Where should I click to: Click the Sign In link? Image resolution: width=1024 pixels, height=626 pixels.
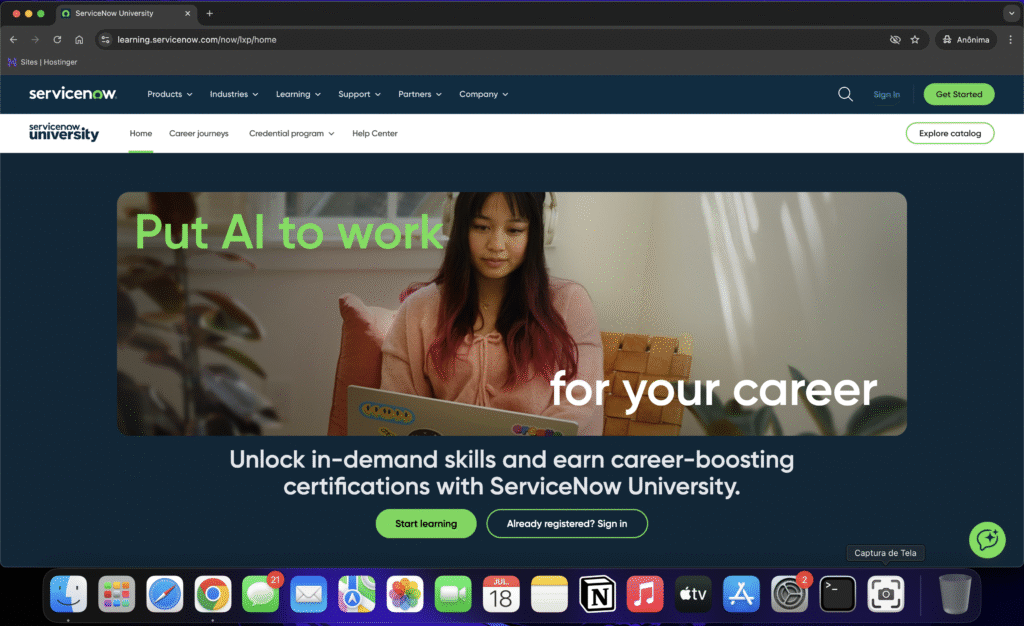coord(886,95)
